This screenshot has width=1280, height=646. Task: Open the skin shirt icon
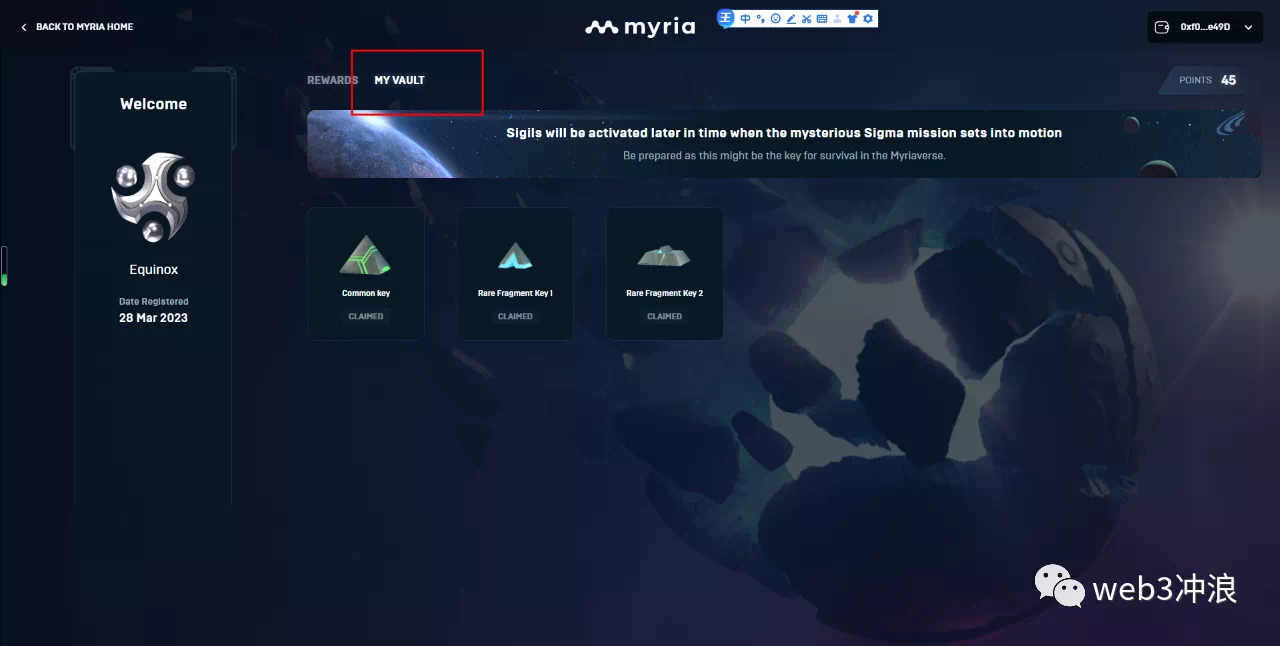click(852, 18)
